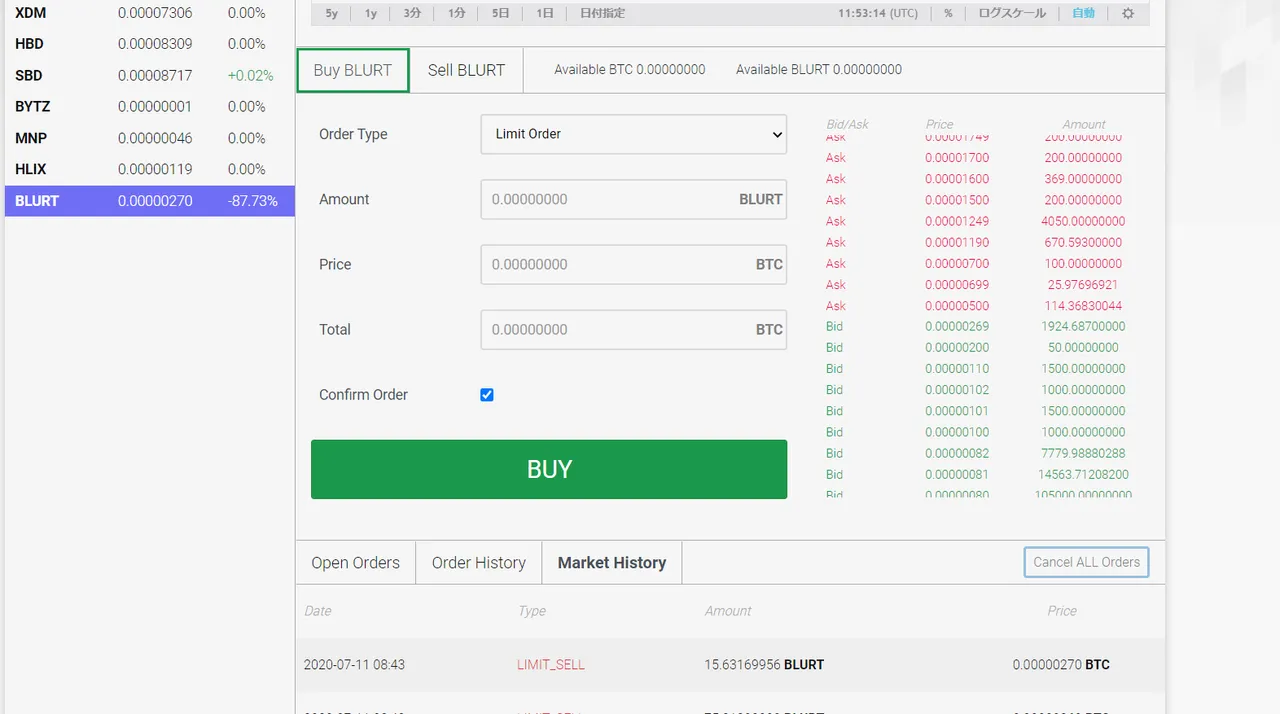Click Cancel ALL Orders button

click(x=1087, y=562)
